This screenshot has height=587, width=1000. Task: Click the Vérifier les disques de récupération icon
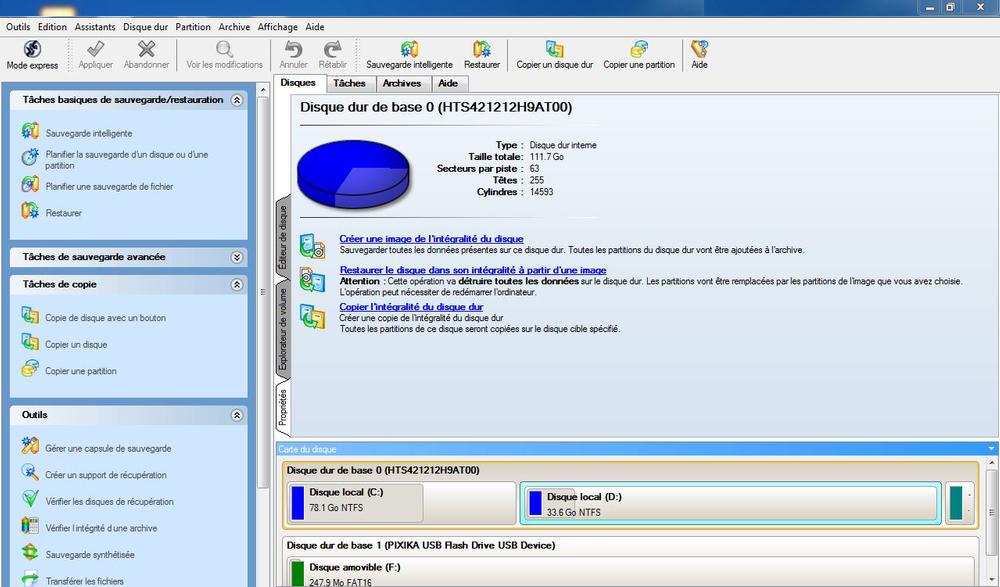click(30, 500)
